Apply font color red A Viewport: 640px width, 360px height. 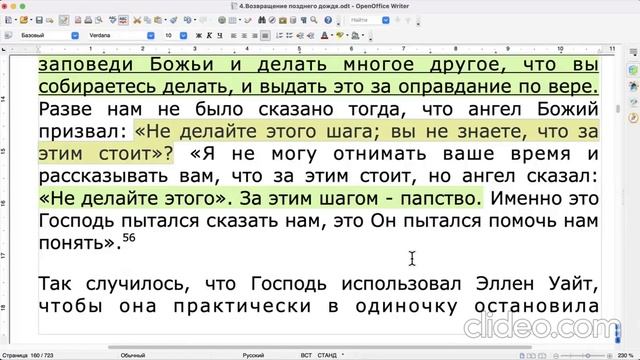point(324,36)
